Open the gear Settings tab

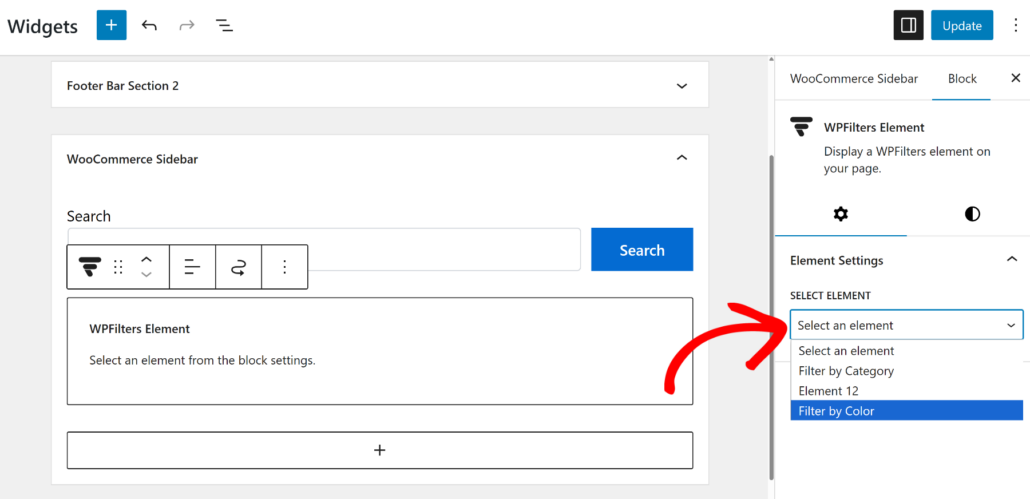pos(840,214)
